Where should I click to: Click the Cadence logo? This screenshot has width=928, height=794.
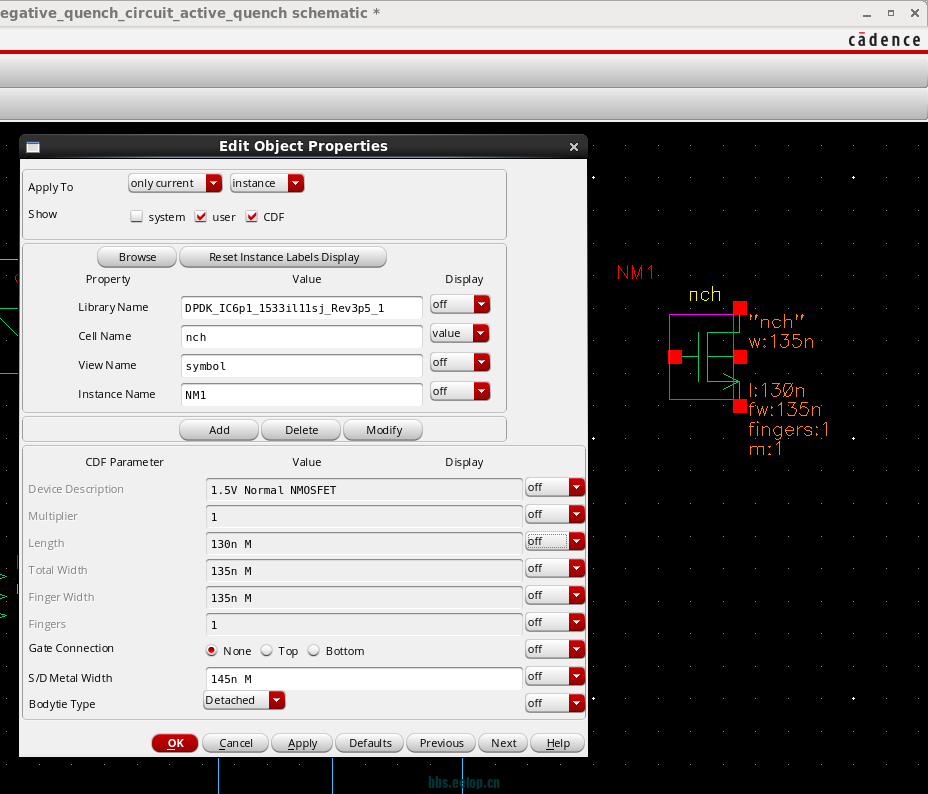[x=884, y=40]
